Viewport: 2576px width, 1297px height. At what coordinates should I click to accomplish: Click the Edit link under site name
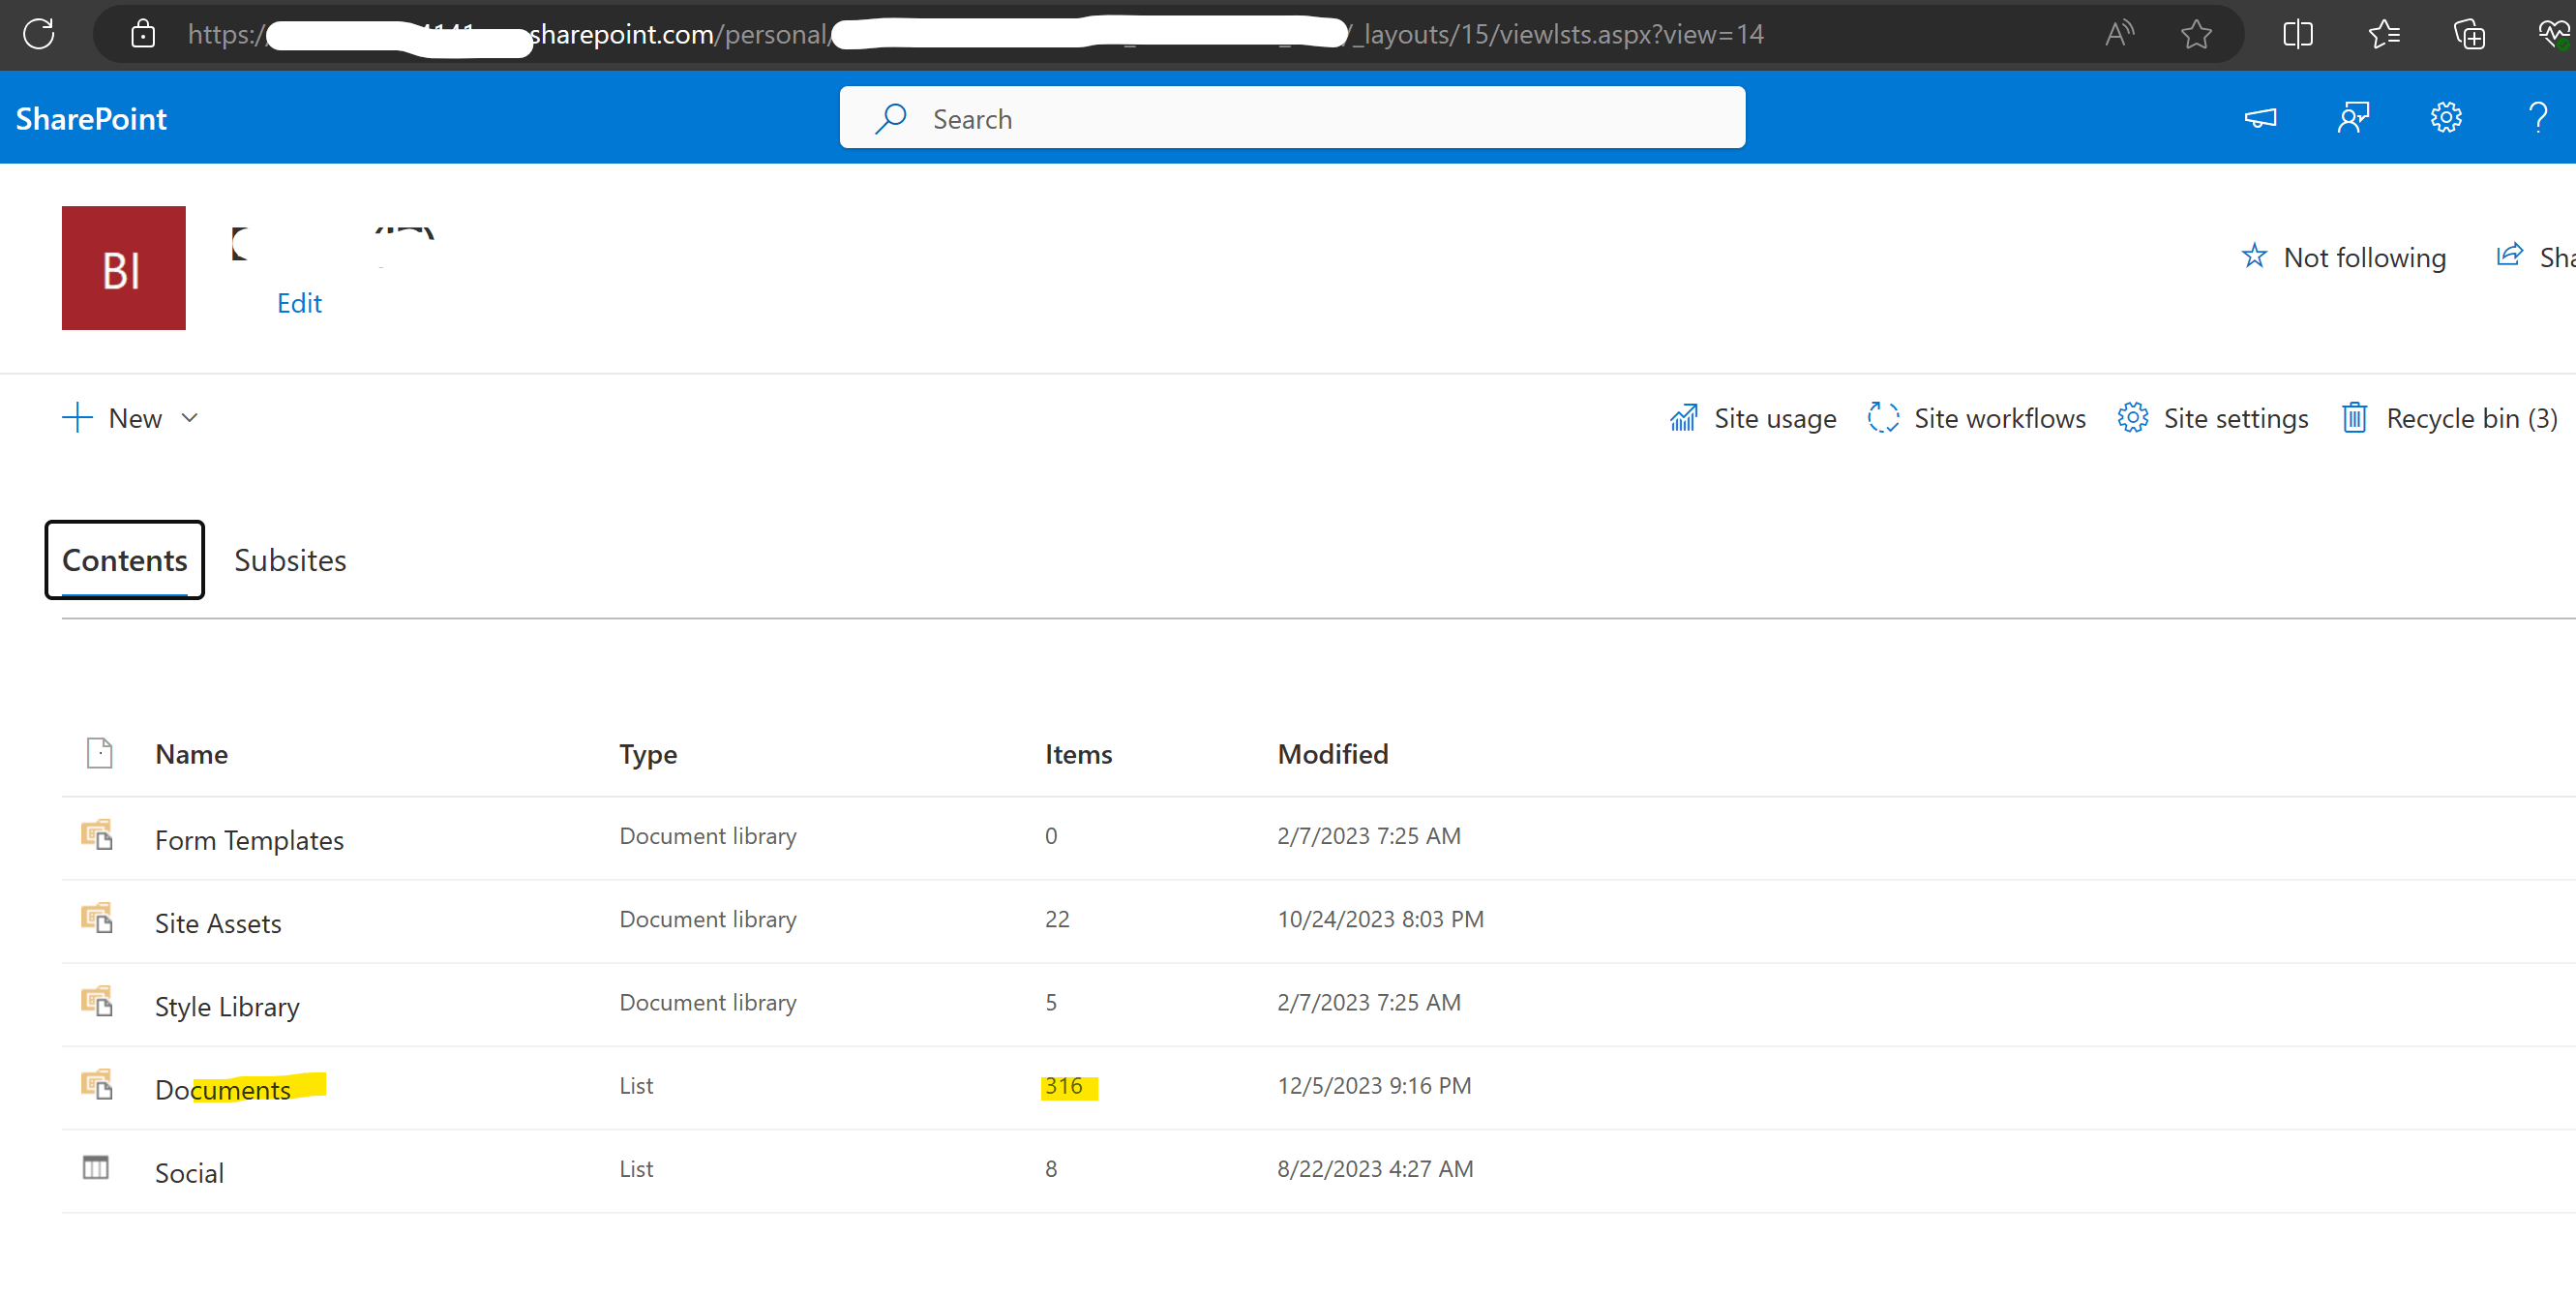[299, 303]
